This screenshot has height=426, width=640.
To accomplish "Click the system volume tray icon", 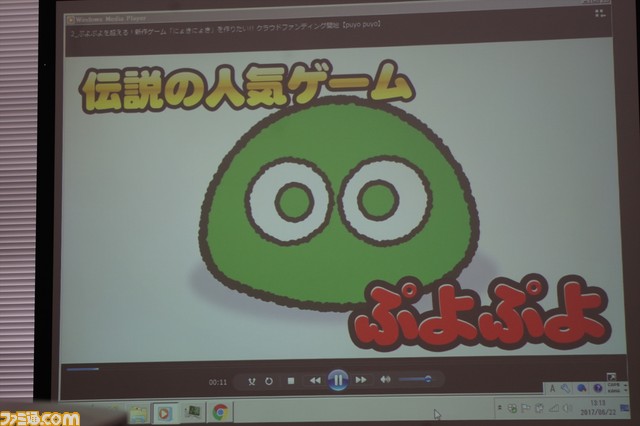I will [567, 408].
